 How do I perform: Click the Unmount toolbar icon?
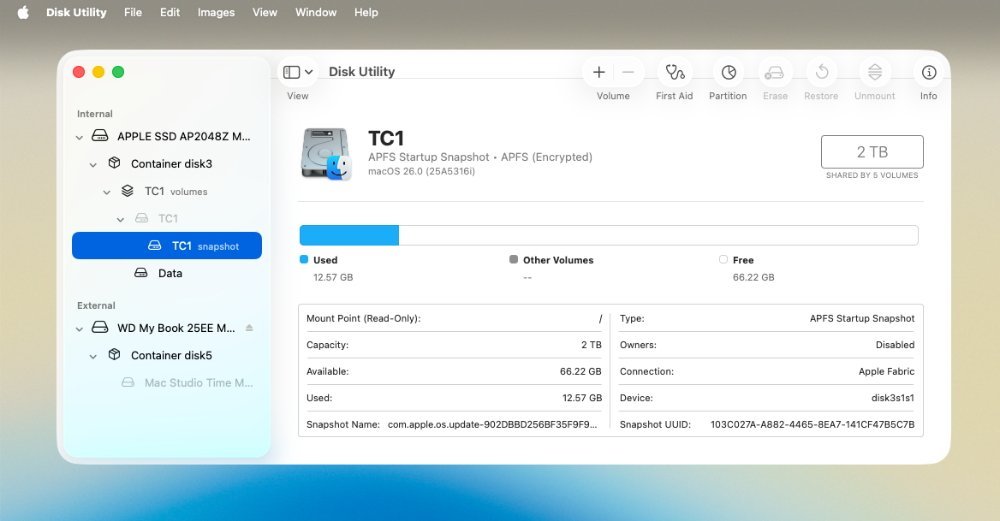875,72
